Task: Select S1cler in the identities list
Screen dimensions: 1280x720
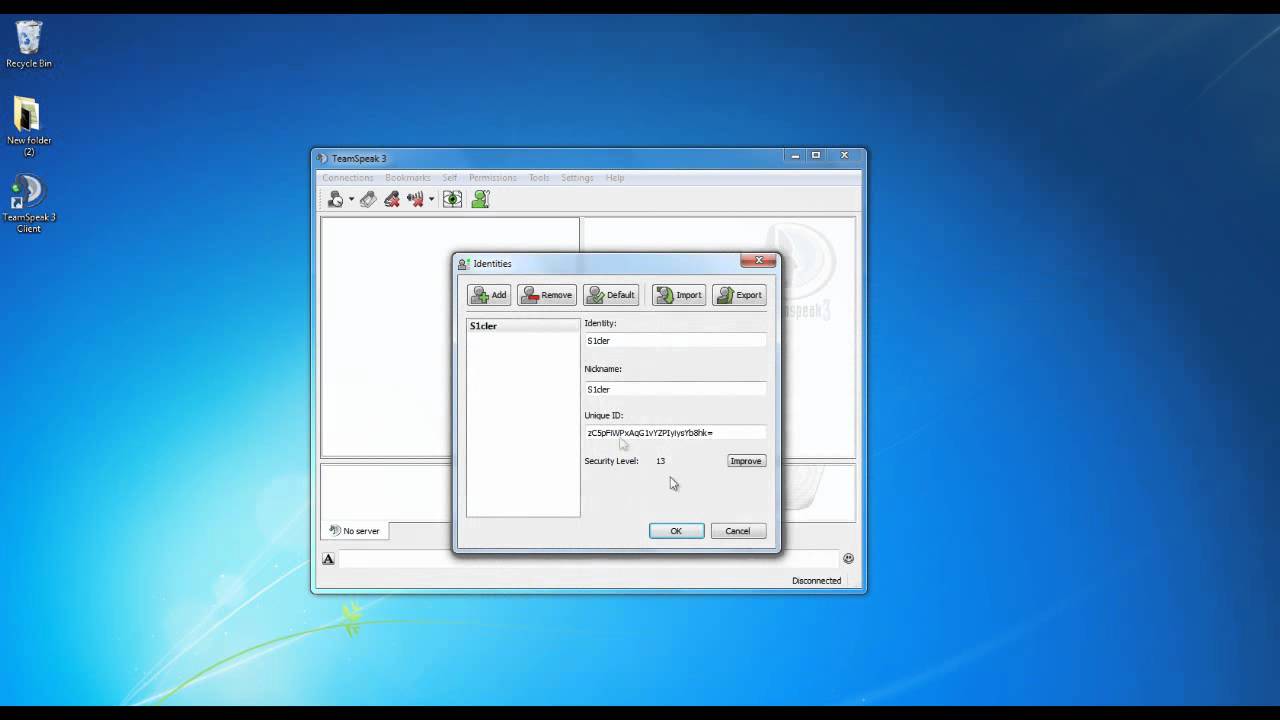Action: tap(523, 326)
